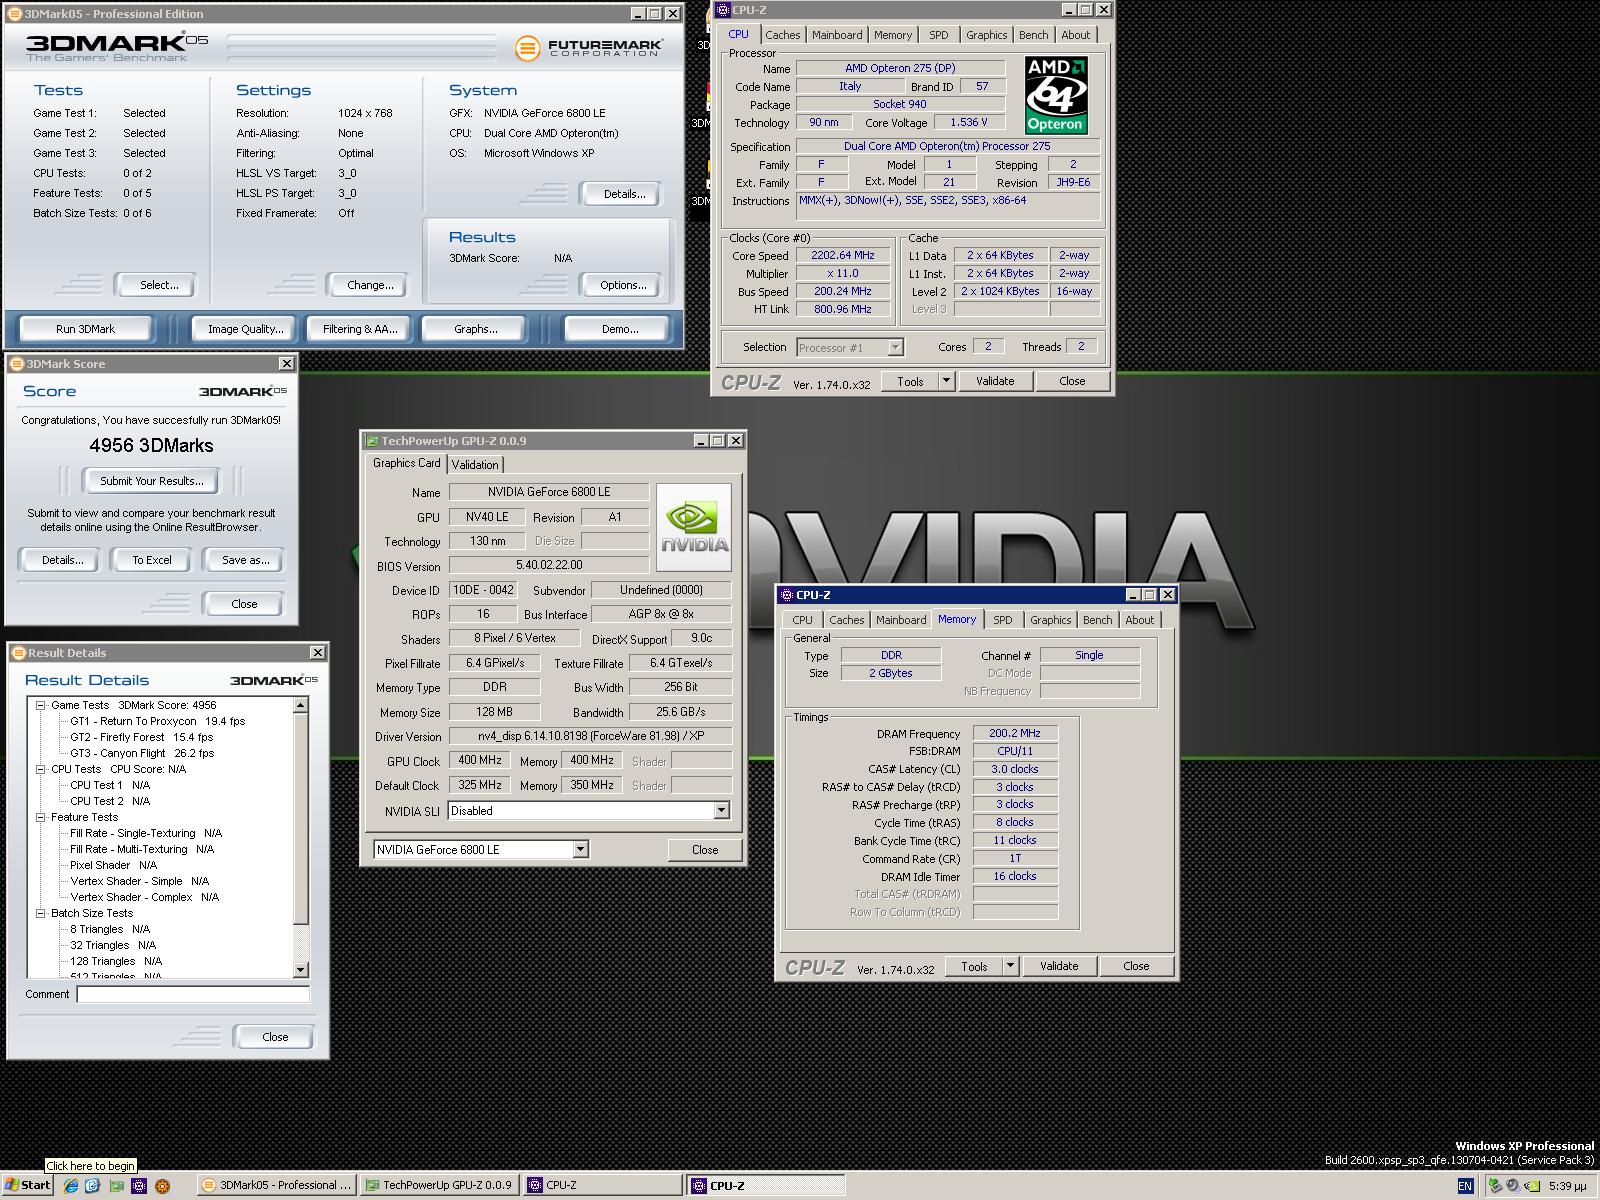Click the 3DMark05 title bar icon
Image resolution: width=1600 pixels, height=1200 pixels.
(14, 14)
